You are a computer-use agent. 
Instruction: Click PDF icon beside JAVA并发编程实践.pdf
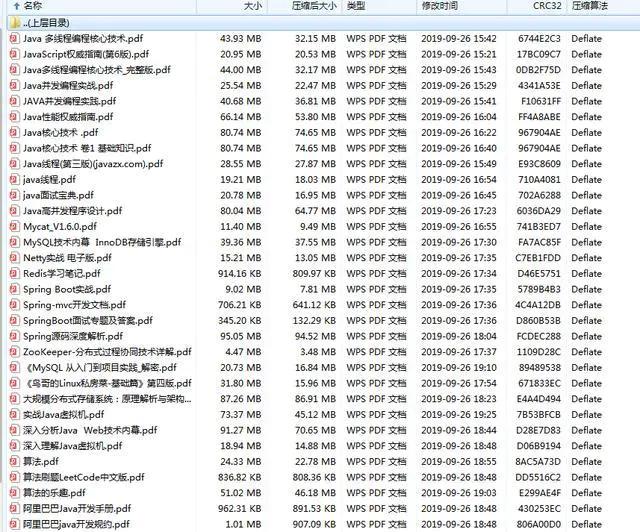[x=14, y=101]
